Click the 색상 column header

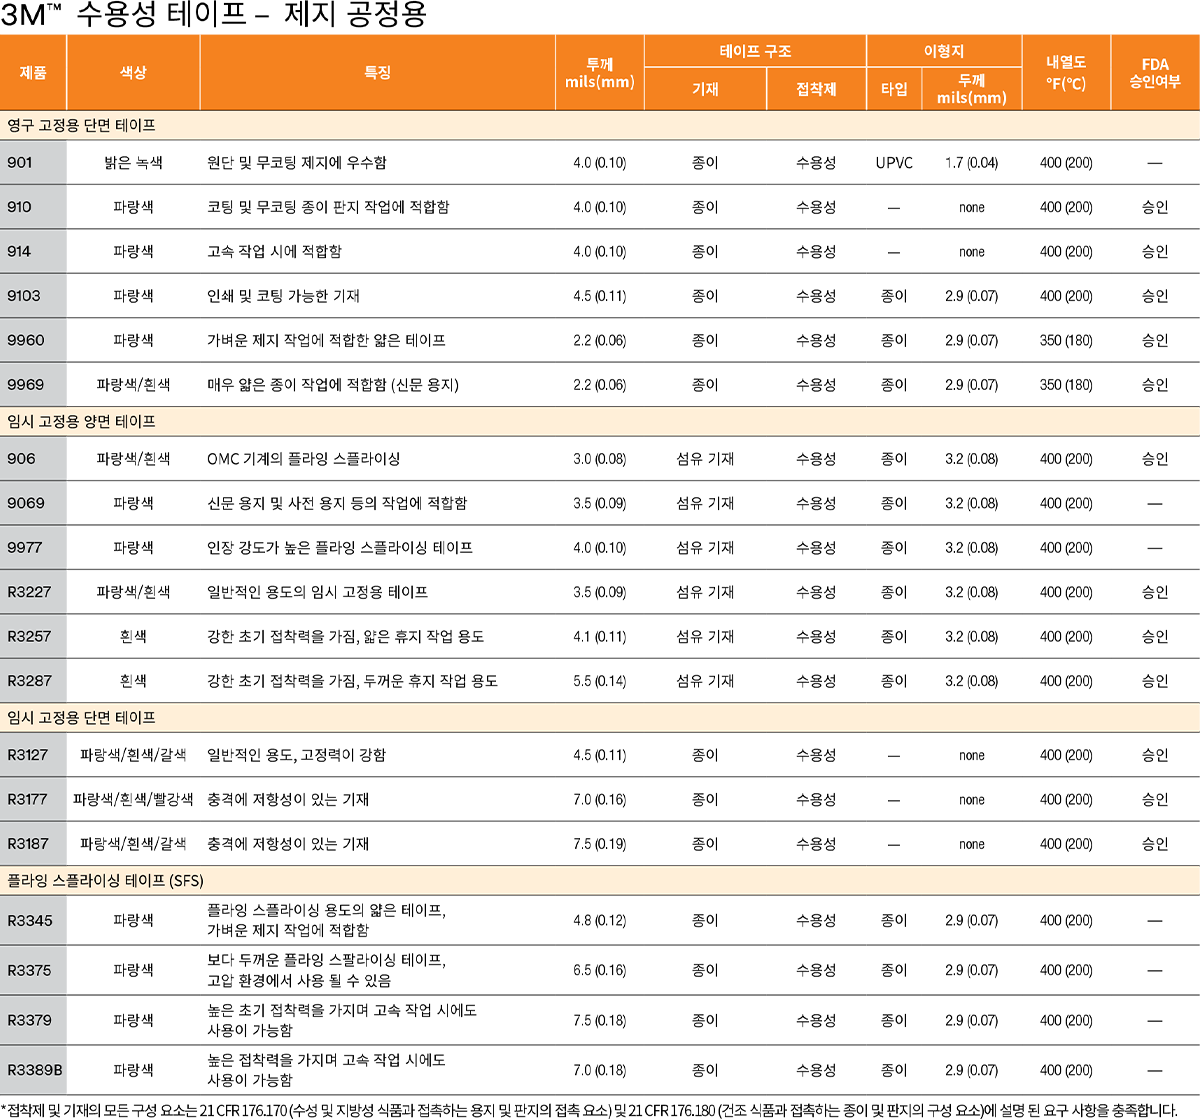133,72
